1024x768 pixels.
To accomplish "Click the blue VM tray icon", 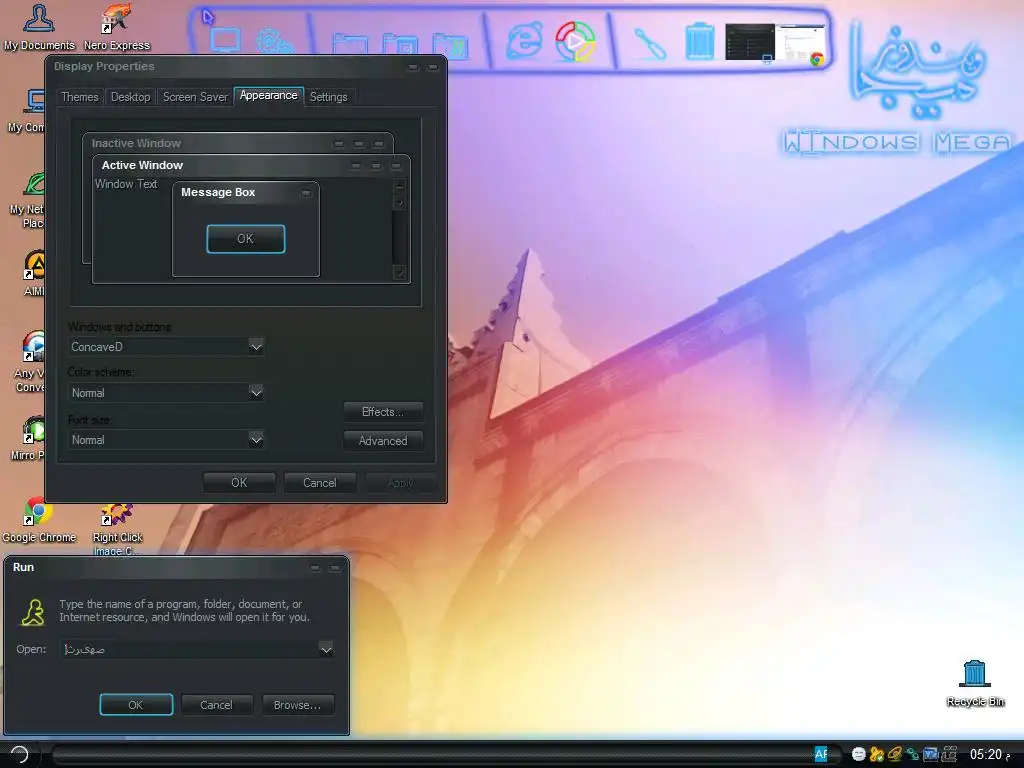I will click(x=931, y=754).
